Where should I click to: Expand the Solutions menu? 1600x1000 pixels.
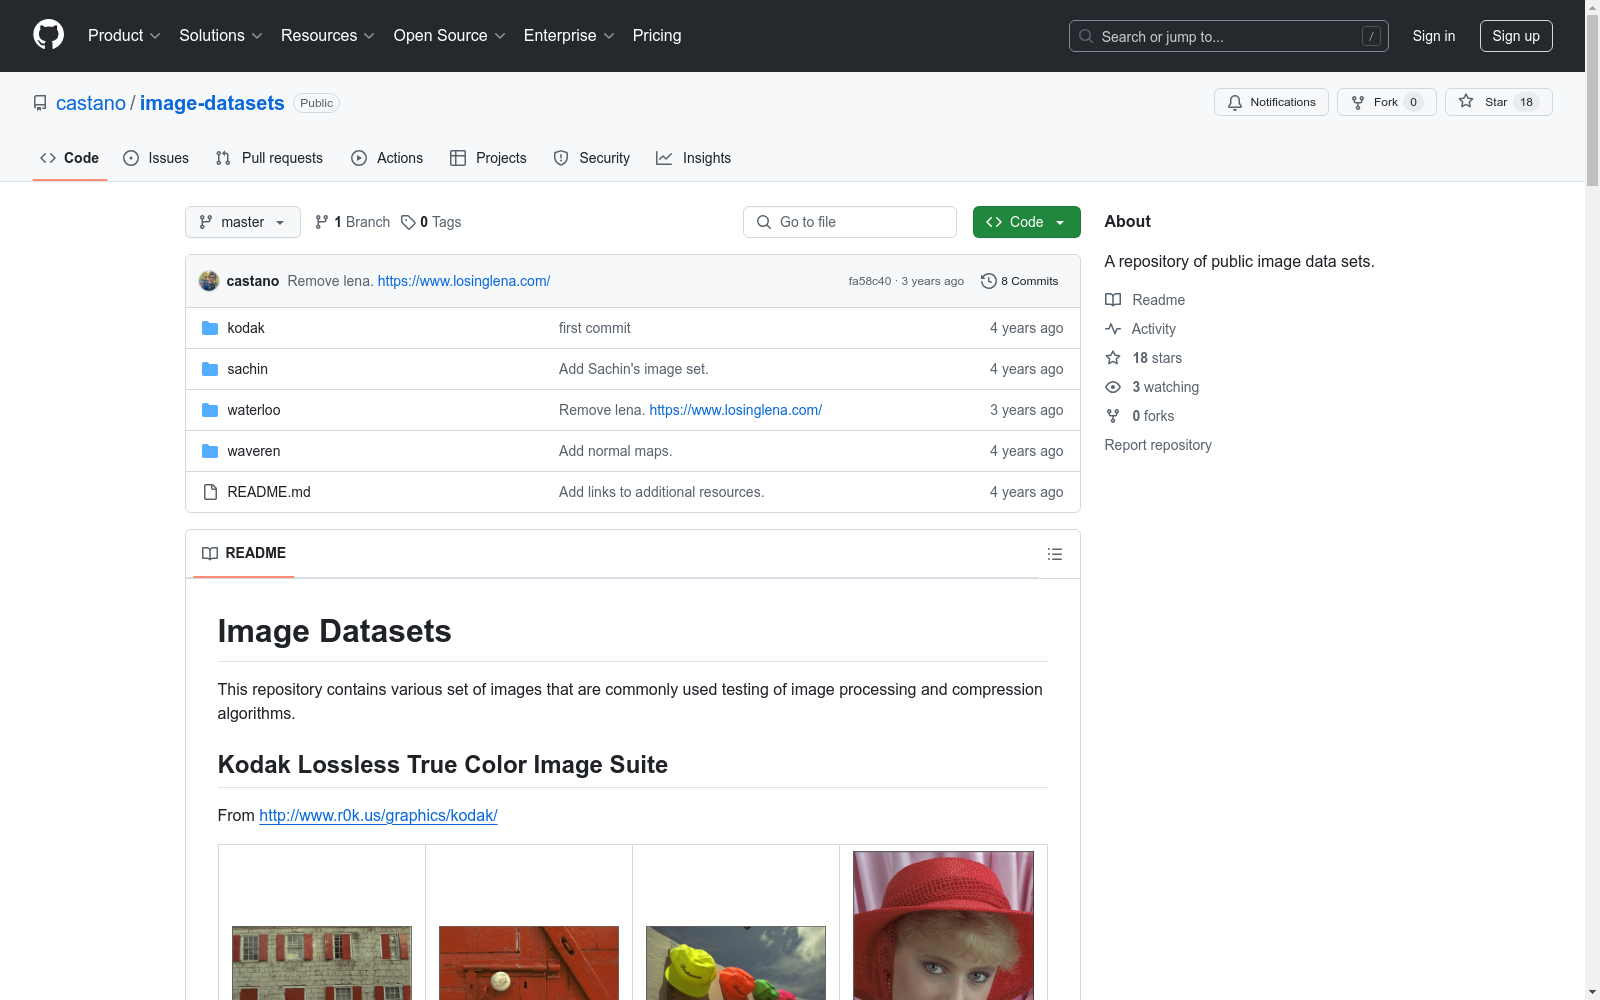pos(221,35)
